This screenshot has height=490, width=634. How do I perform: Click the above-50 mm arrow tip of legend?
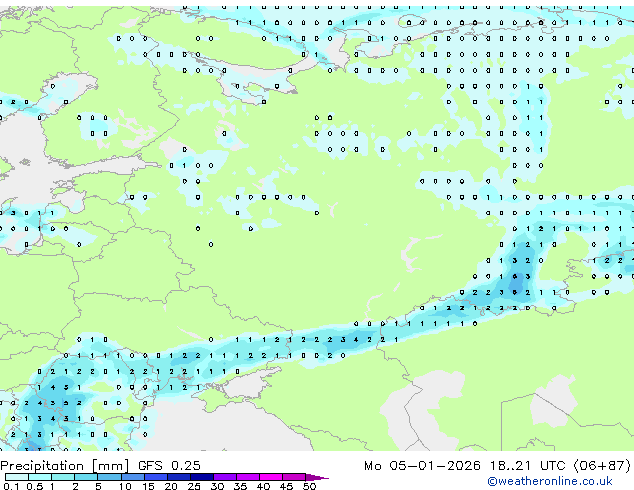tap(317, 477)
